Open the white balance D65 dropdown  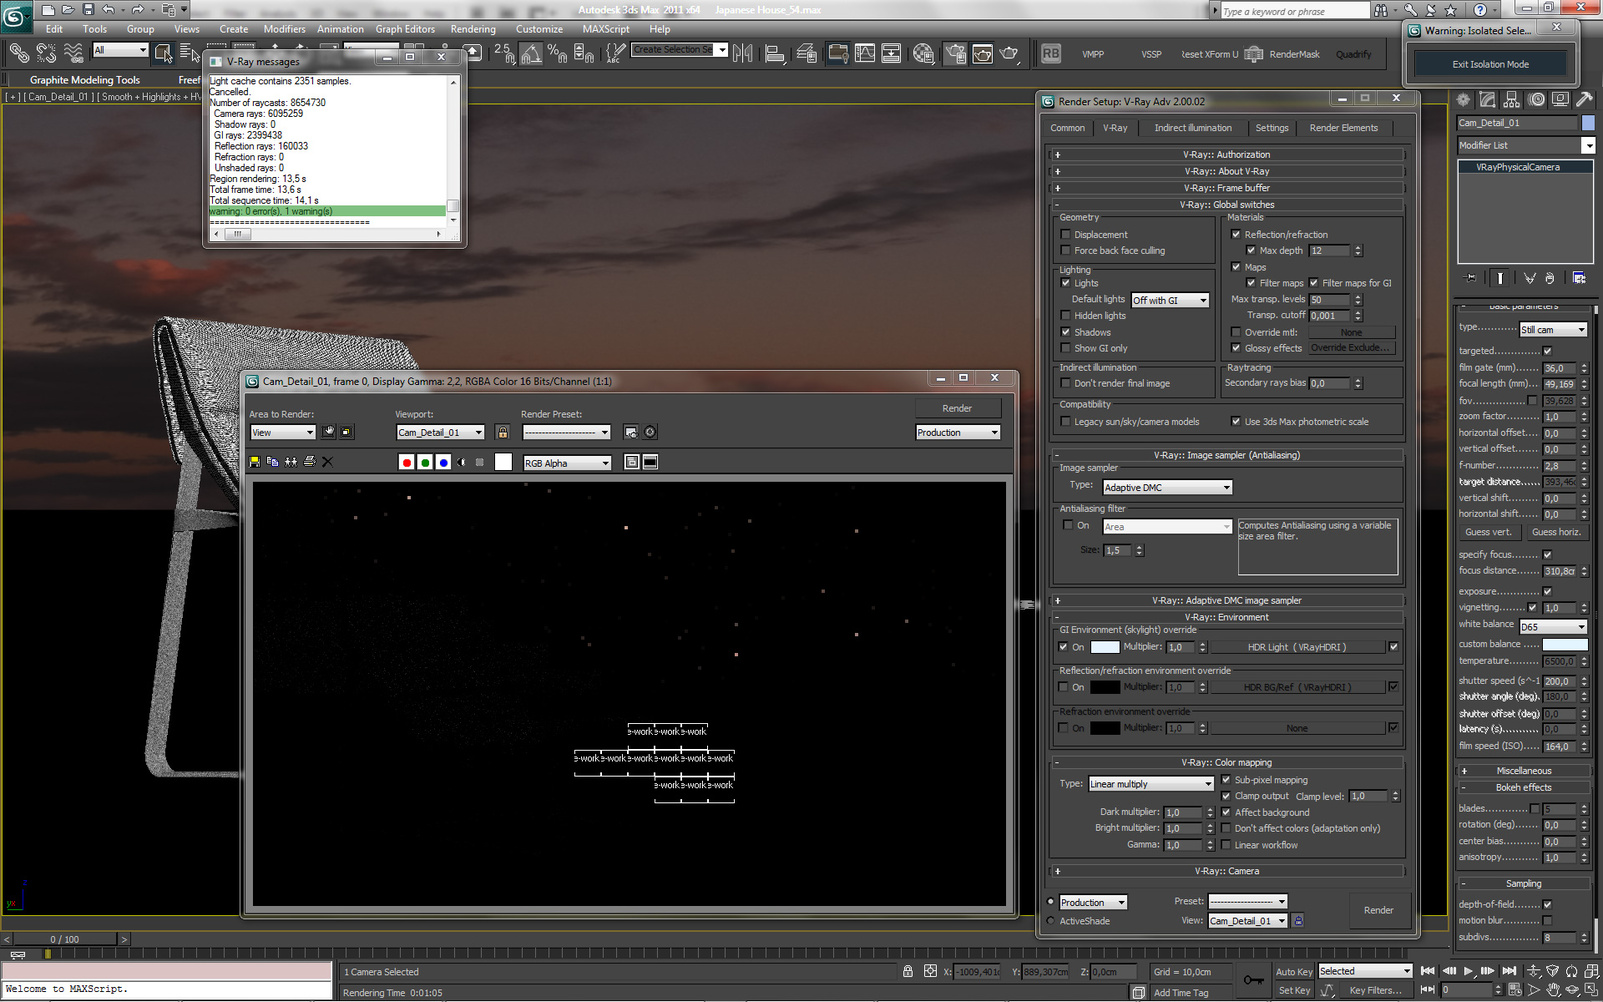(1553, 627)
